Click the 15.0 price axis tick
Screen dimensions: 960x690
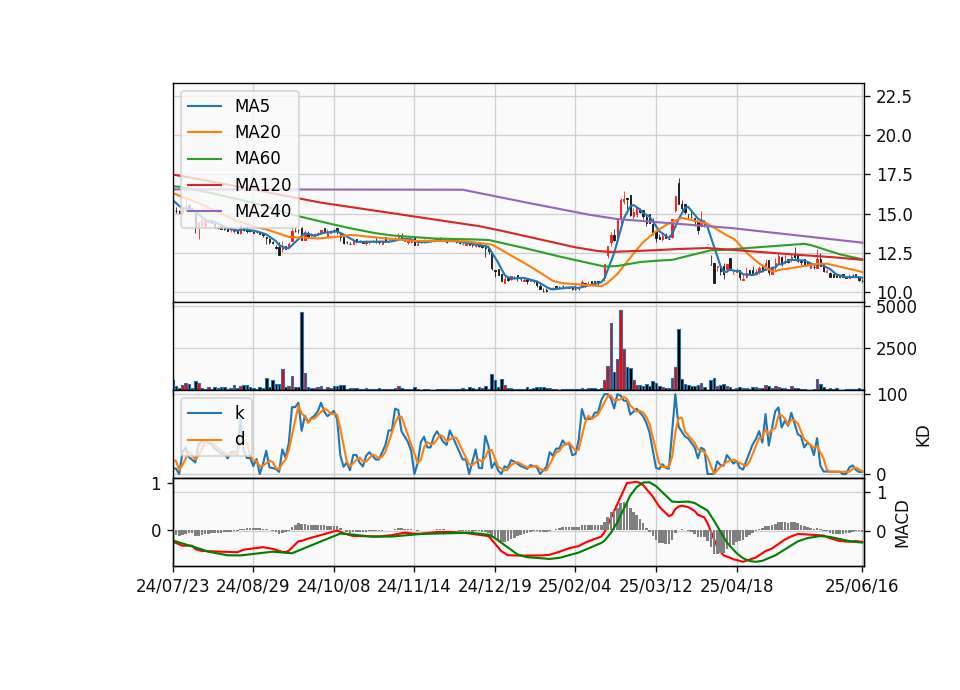click(x=894, y=215)
